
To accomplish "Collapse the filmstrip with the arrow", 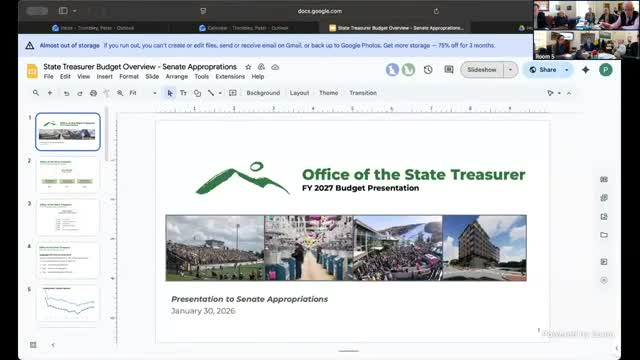I will [53, 345].
